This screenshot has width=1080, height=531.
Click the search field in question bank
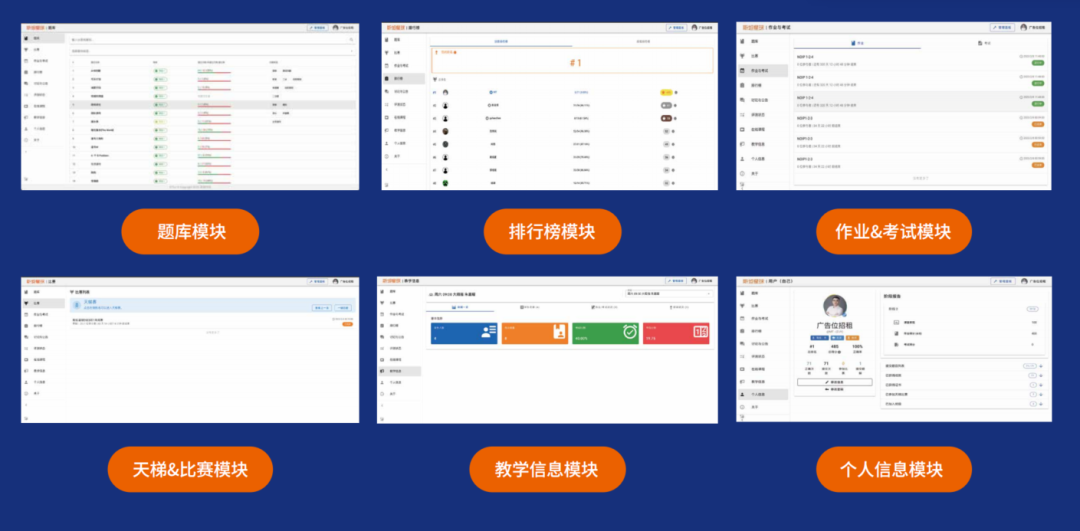coord(212,40)
